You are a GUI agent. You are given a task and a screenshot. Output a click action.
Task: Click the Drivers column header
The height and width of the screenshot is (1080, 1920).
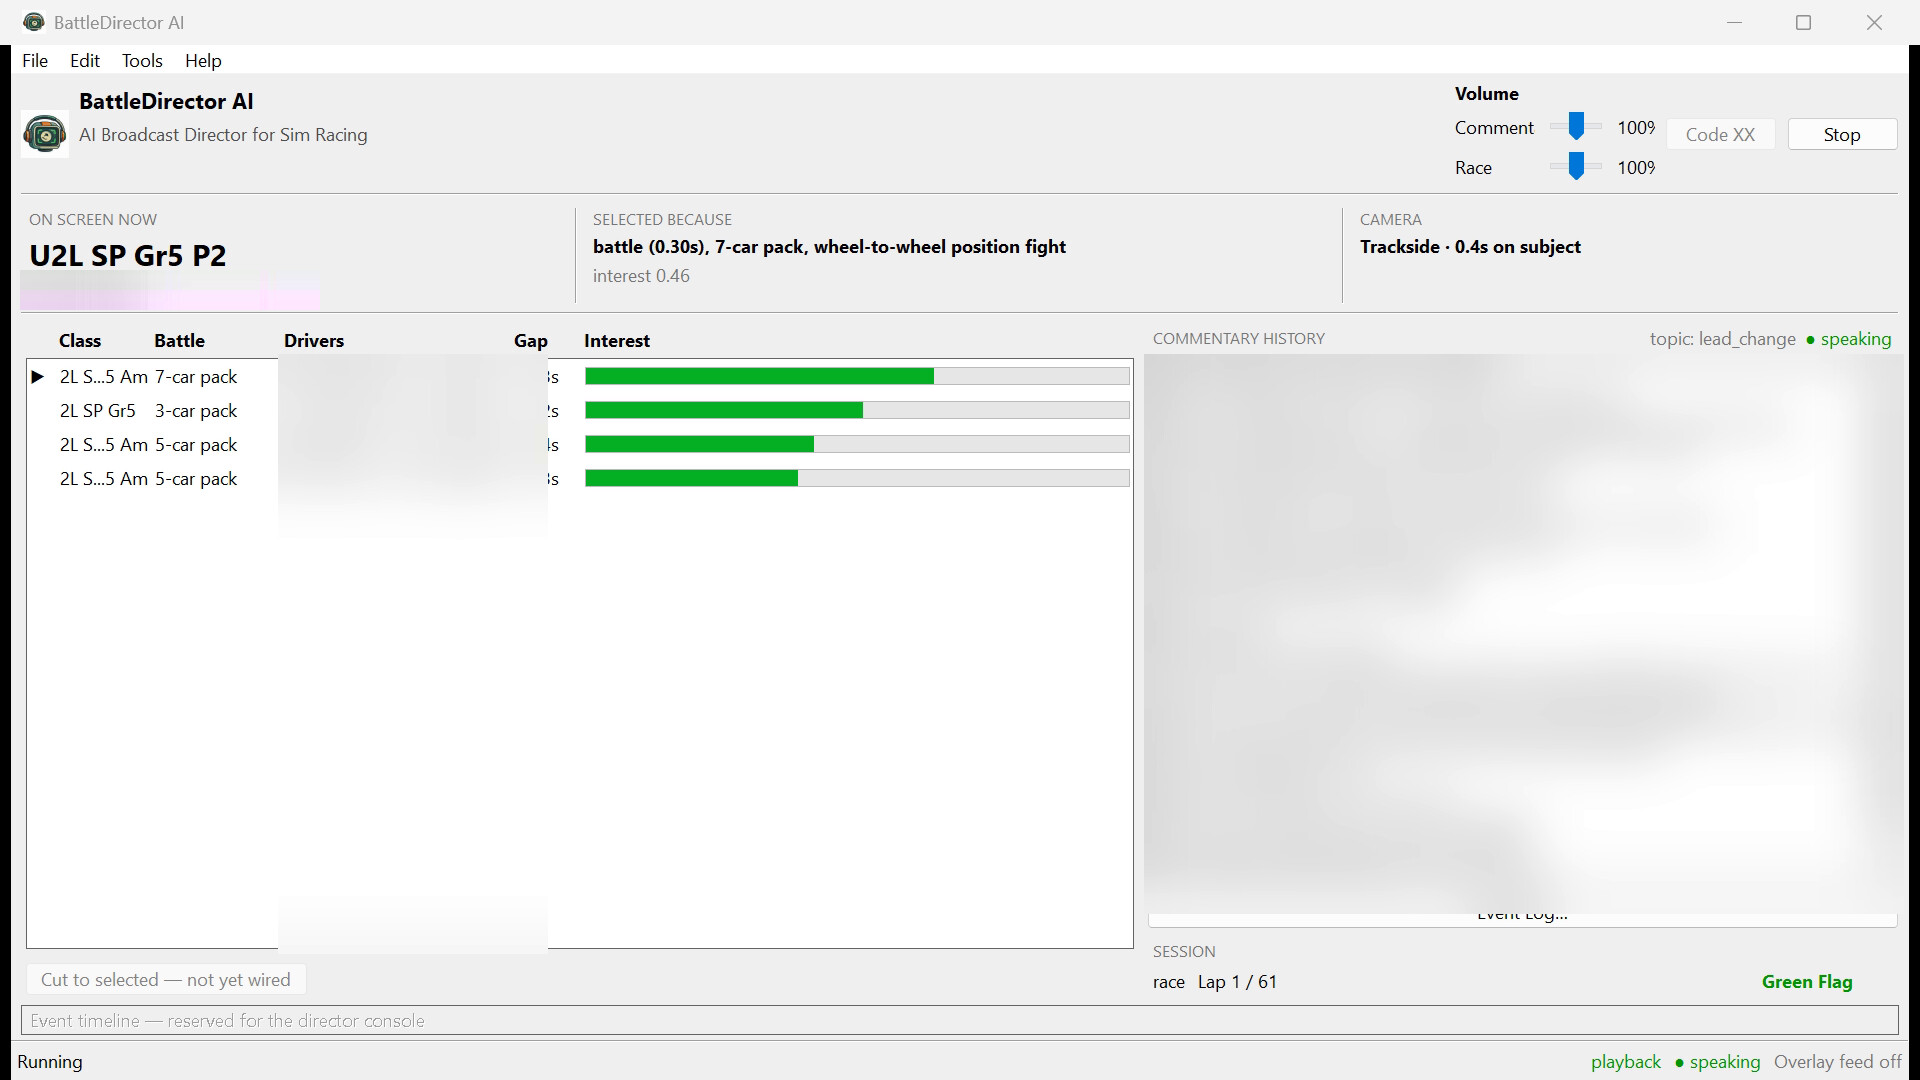[x=314, y=340]
